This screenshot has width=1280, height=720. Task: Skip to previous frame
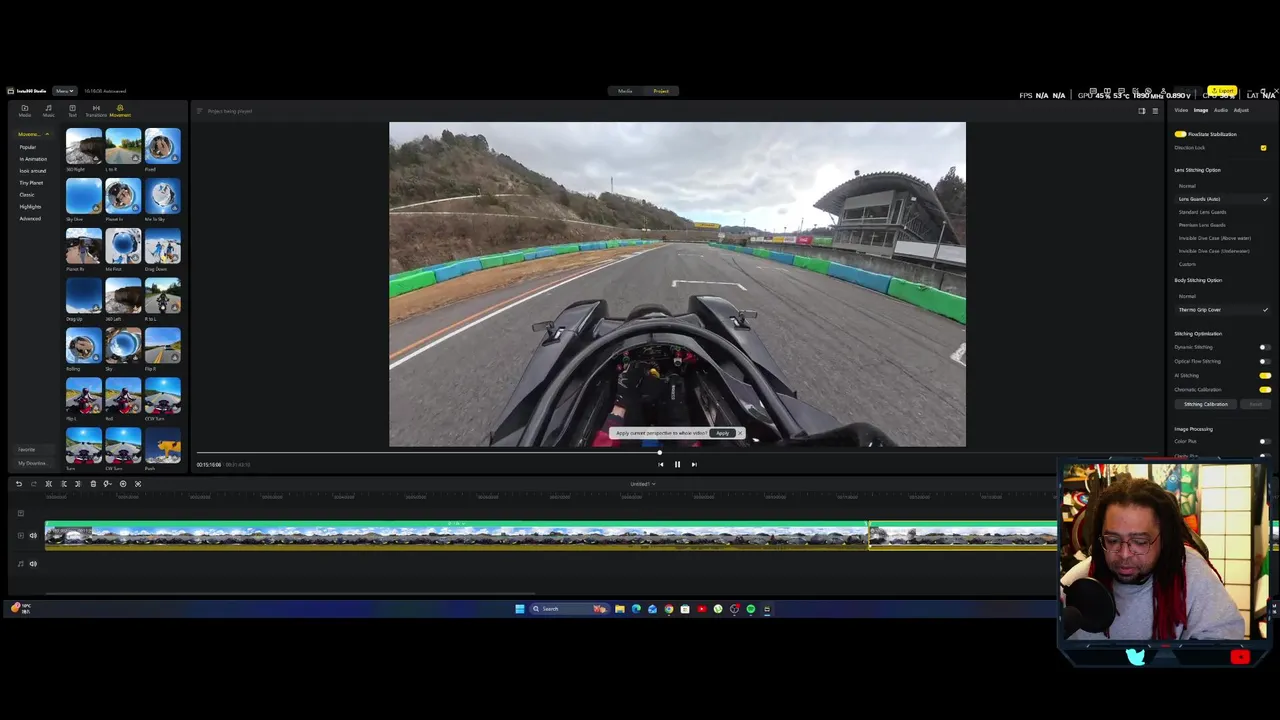(x=660, y=464)
